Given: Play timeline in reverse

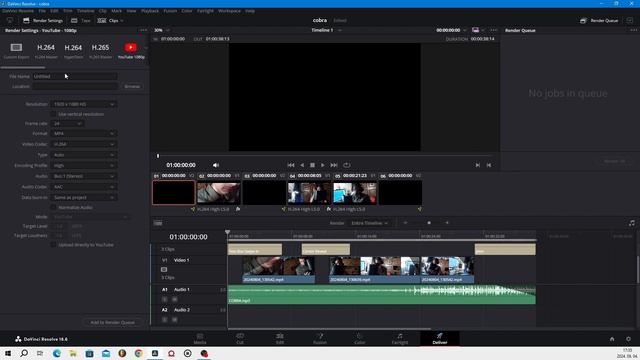Looking at the screenshot, I should (302, 165).
